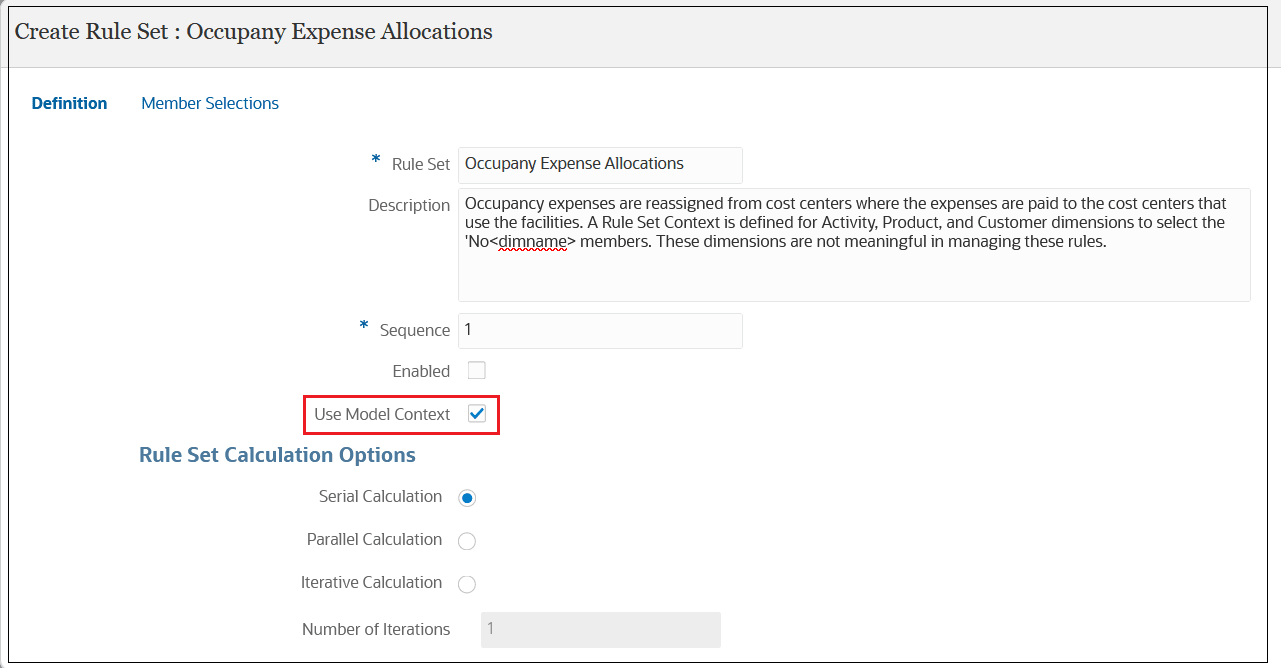The width and height of the screenshot is (1281, 668).
Task: Choose Parallel Calculation mode
Action: click(467, 539)
